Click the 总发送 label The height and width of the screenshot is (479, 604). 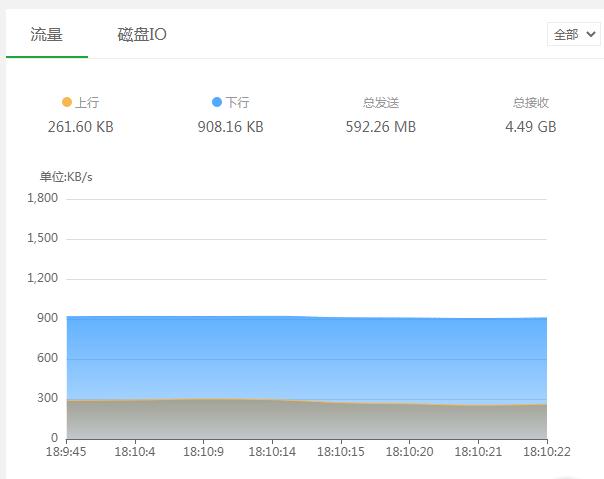(381, 103)
